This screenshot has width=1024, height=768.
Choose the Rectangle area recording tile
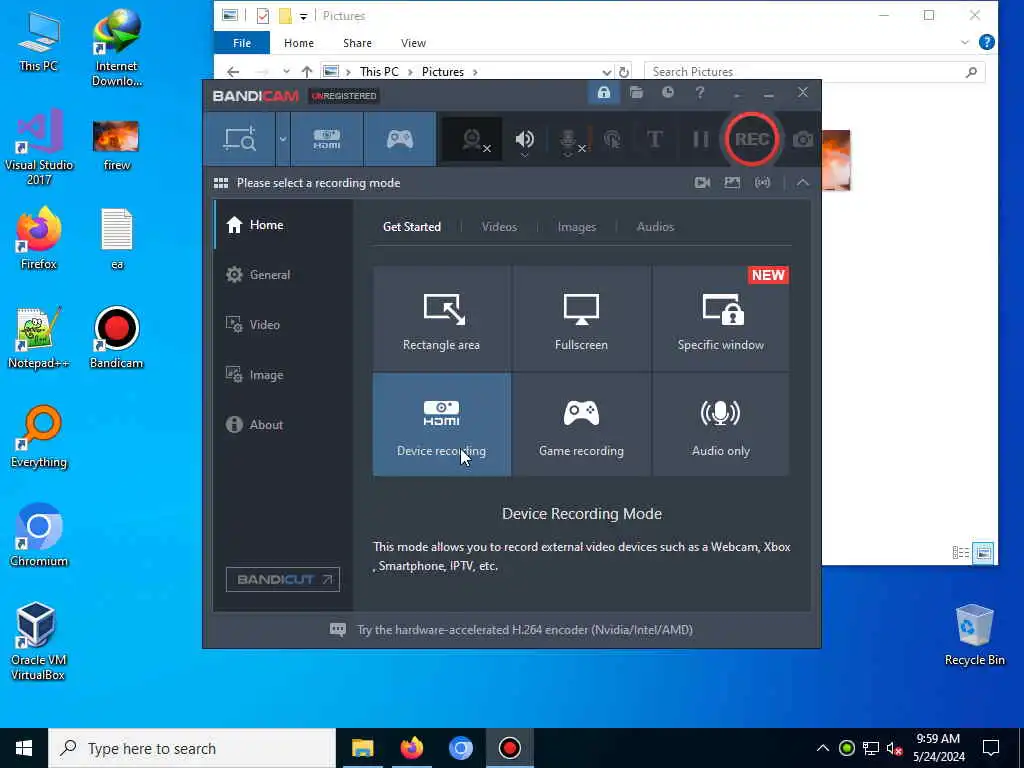point(441,318)
